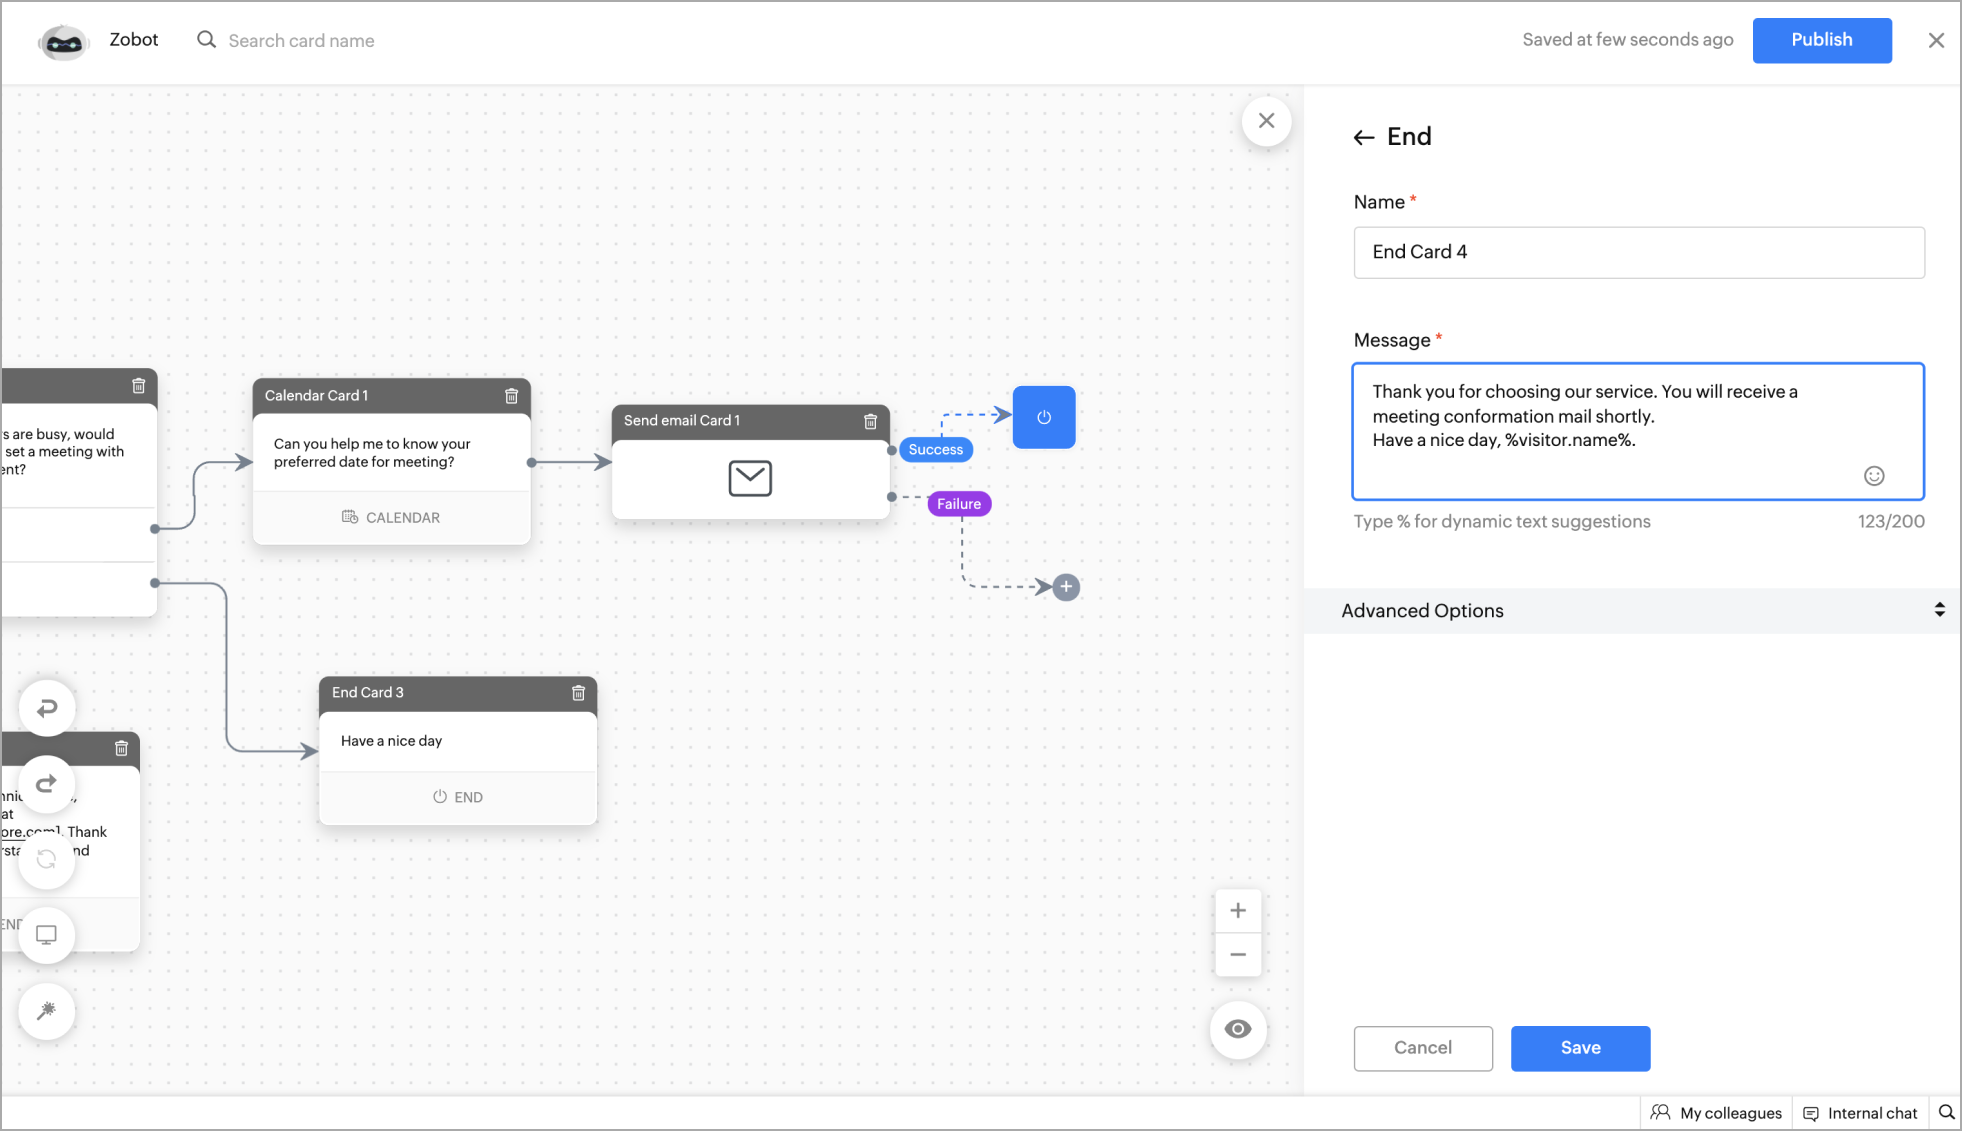Delete Calendar Card 1 with trash icon
The image size is (1962, 1131).
[511, 396]
